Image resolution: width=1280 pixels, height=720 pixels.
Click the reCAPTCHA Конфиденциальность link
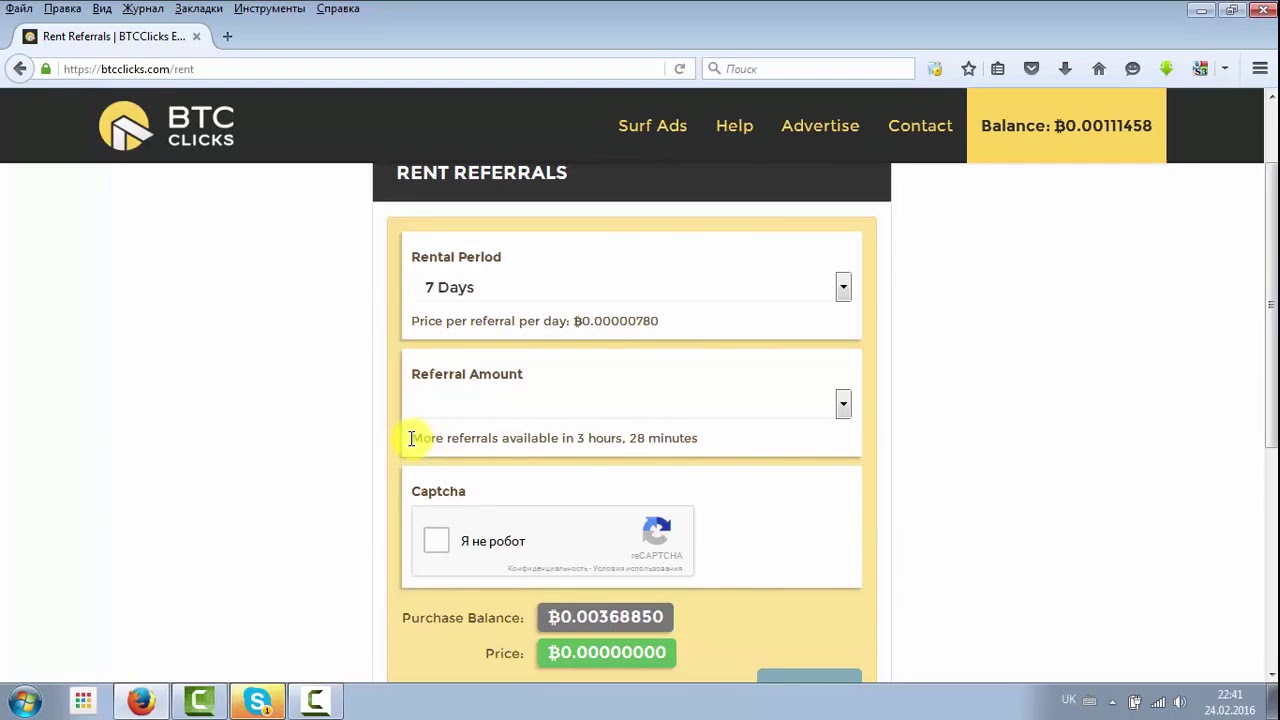[x=548, y=569]
